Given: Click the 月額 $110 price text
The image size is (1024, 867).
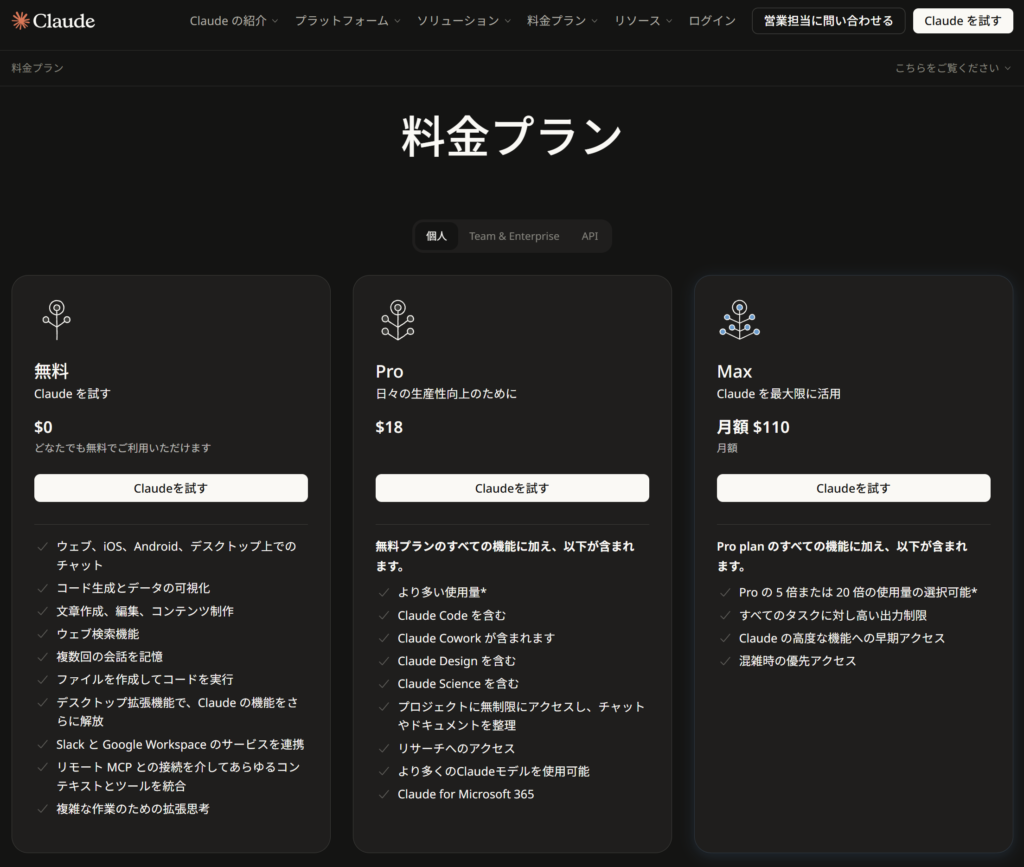Looking at the screenshot, I should tap(753, 427).
